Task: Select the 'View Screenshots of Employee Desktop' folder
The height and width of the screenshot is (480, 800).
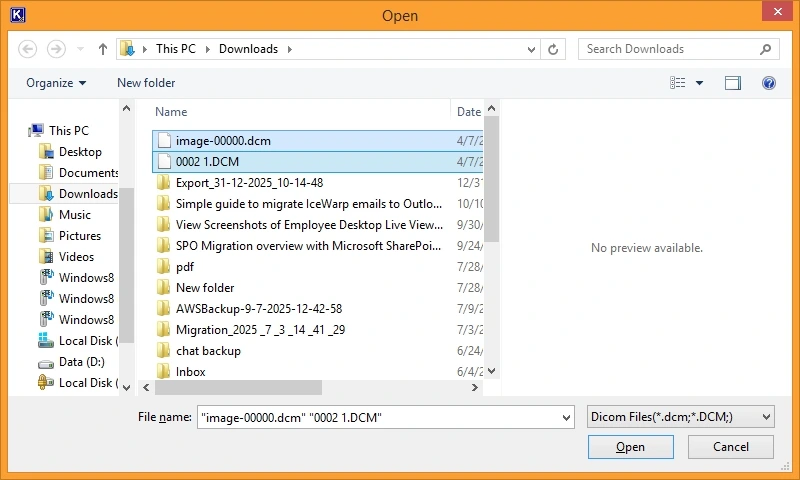Action: 309,224
